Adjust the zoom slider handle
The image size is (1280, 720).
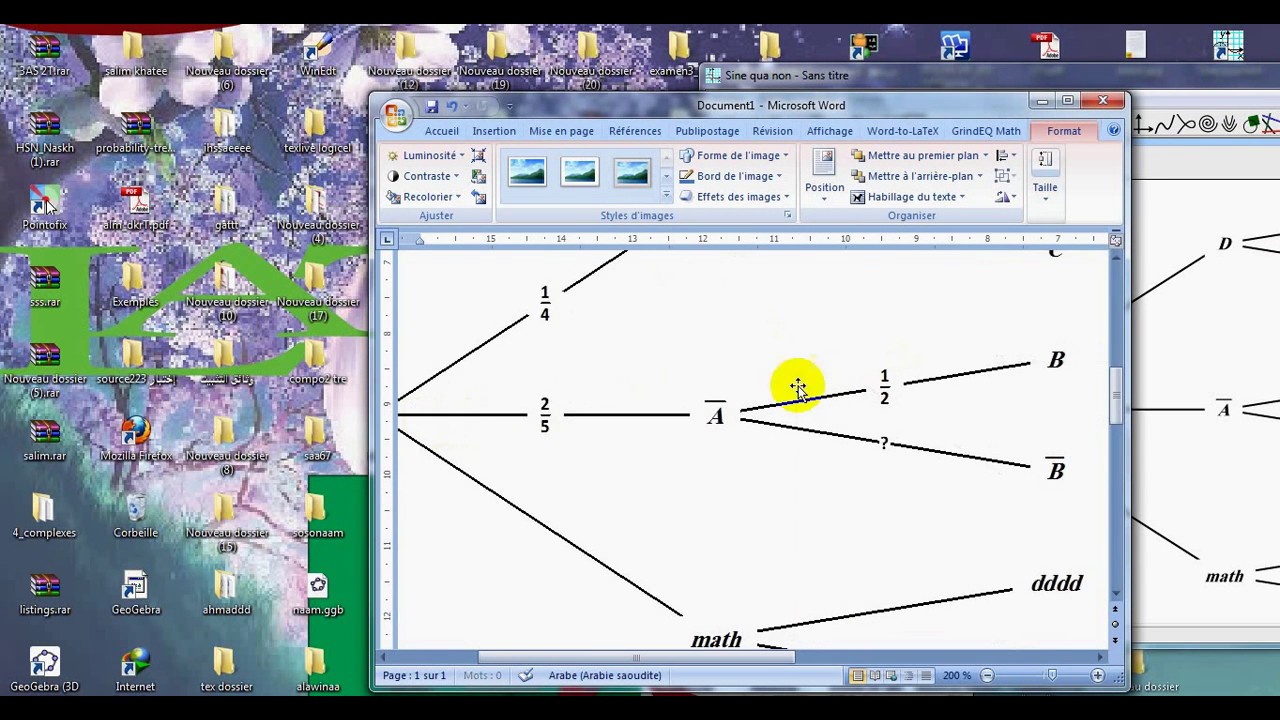(x=1052, y=676)
